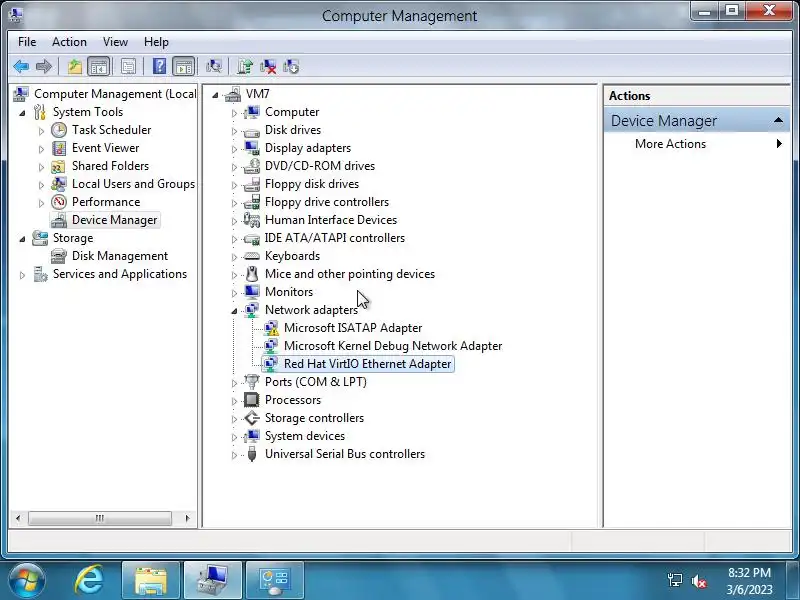Screen dimensions: 800x600
Task: Click Scan for hardware changes icon
Action: tap(214, 66)
